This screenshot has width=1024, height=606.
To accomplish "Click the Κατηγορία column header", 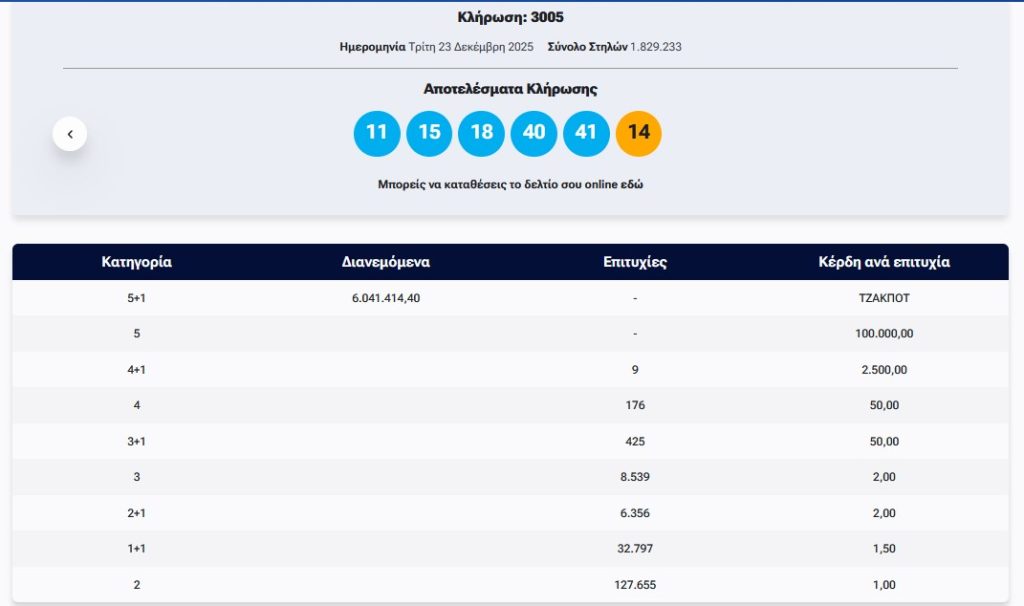I will tap(137, 262).
